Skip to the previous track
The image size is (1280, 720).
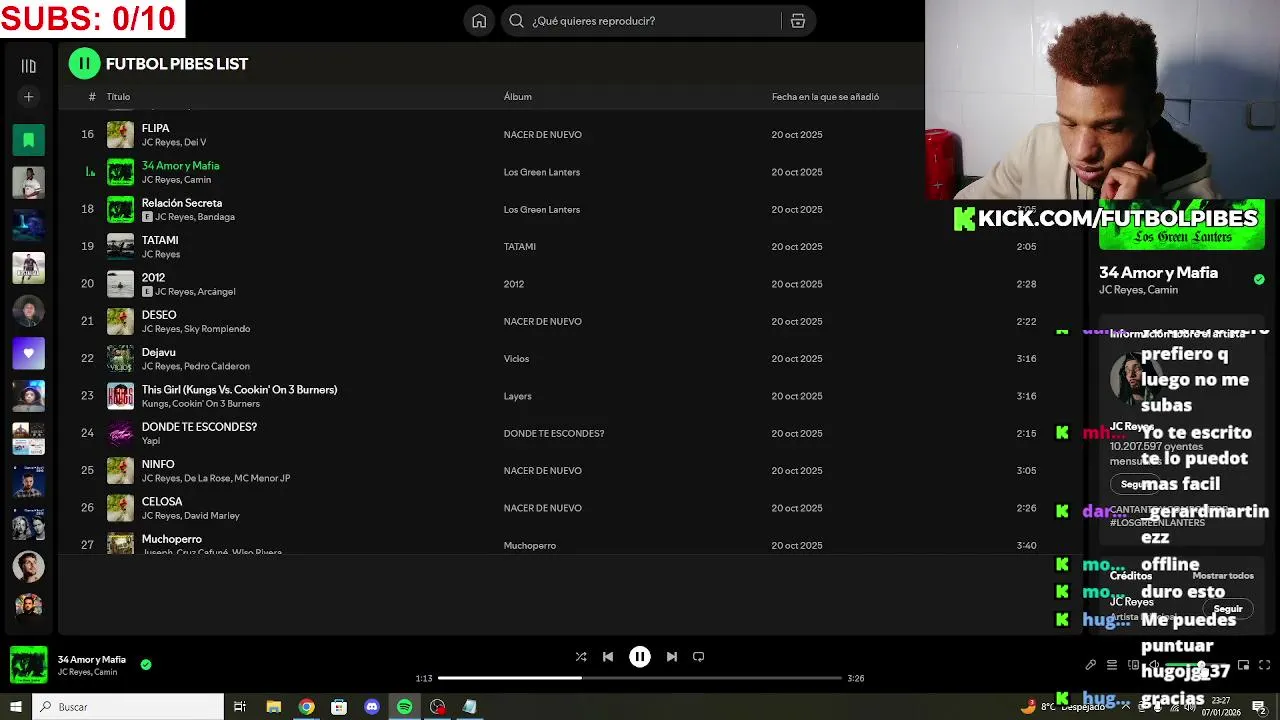(x=608, y=657)
